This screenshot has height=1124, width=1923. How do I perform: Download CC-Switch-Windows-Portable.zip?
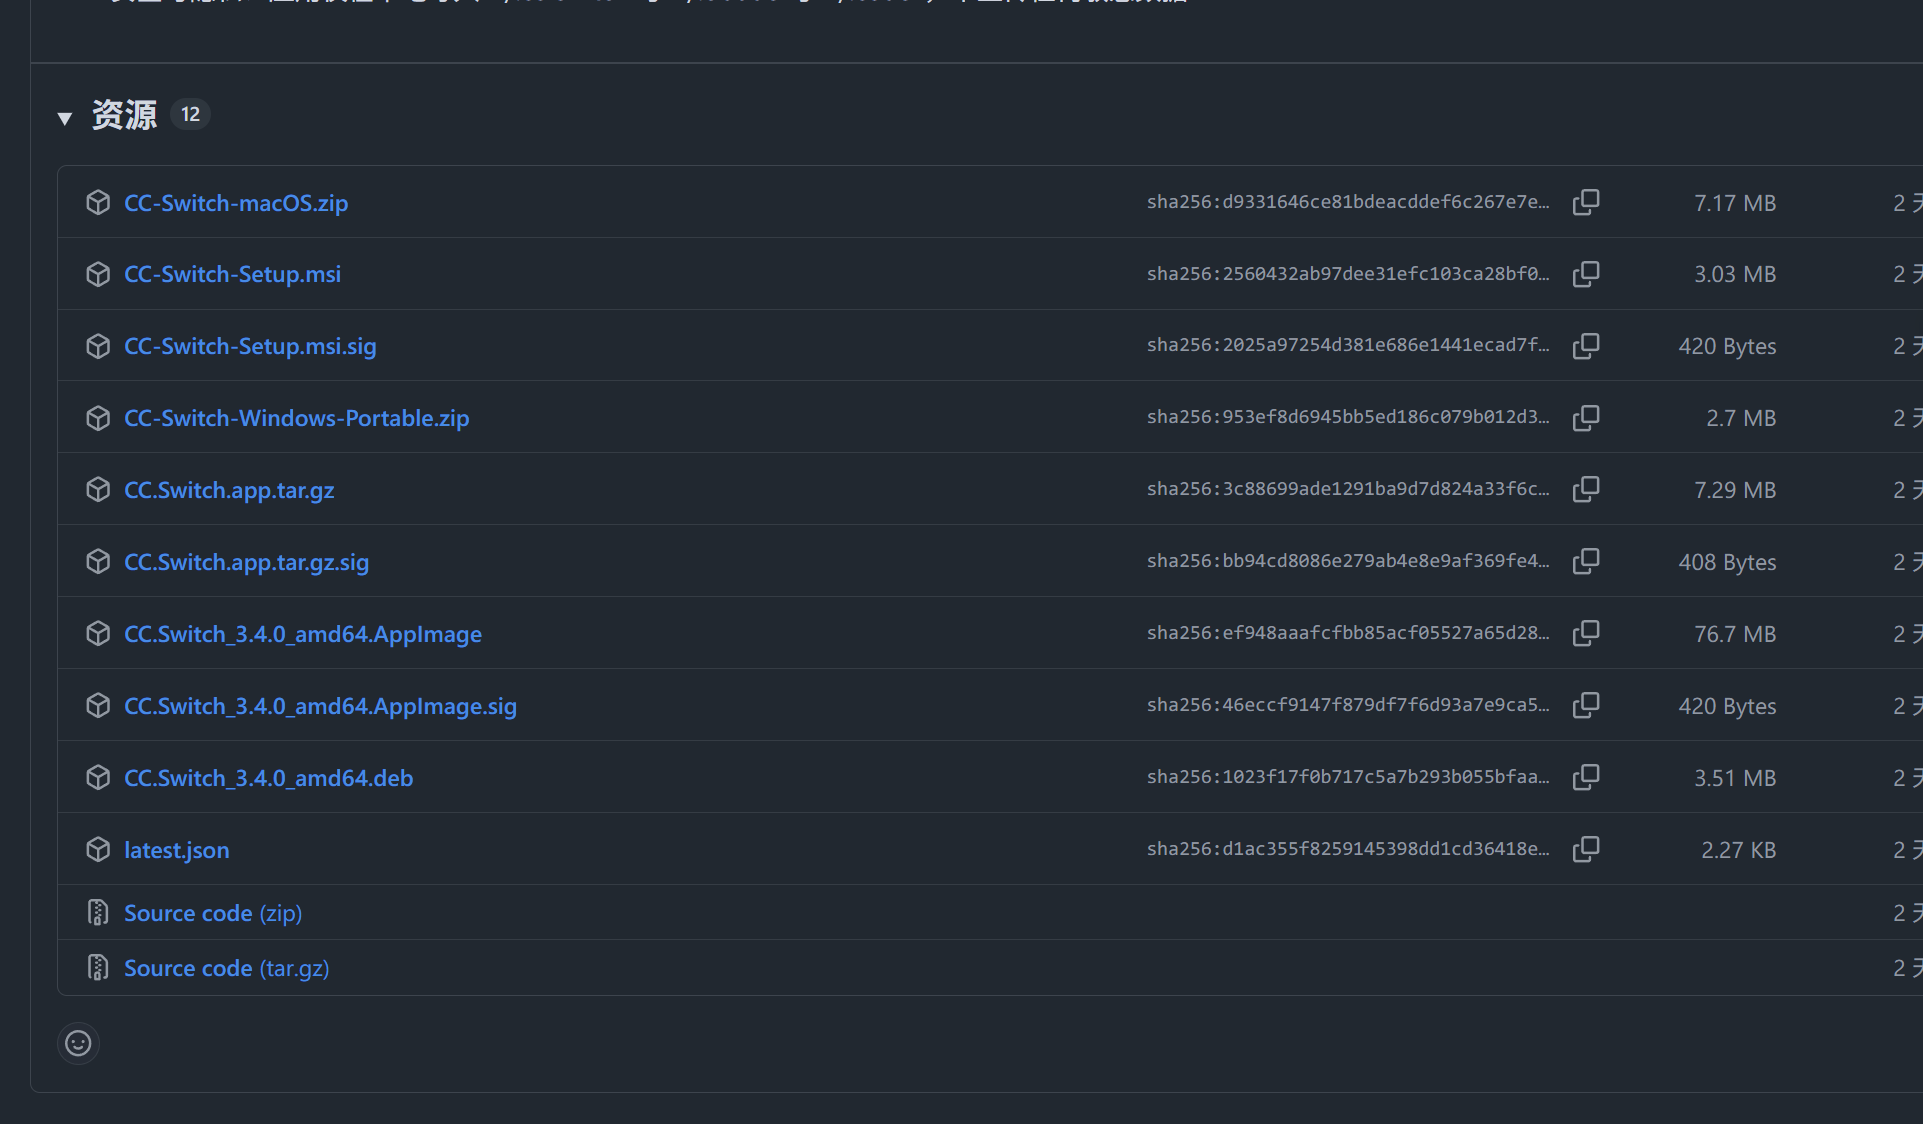pyautogui.click(x=296, y=419)
